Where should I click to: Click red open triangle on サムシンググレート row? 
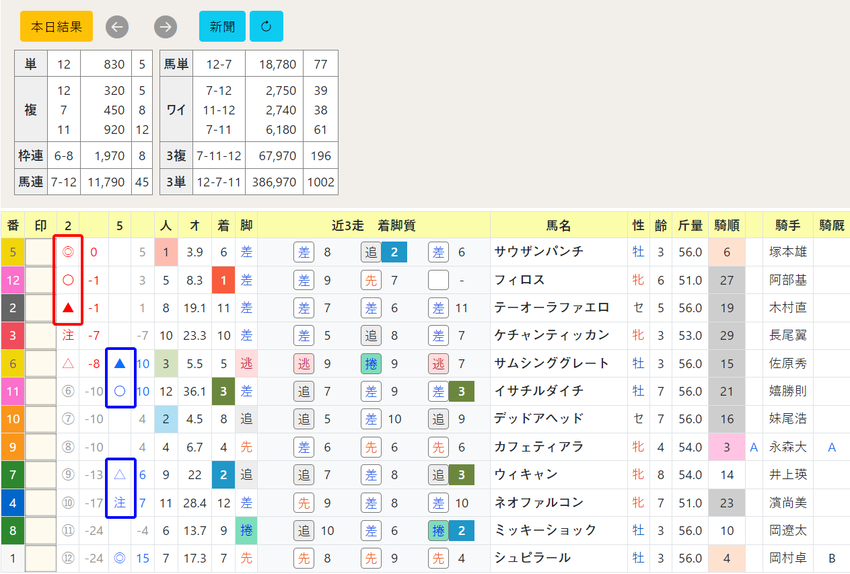point(68,364)
